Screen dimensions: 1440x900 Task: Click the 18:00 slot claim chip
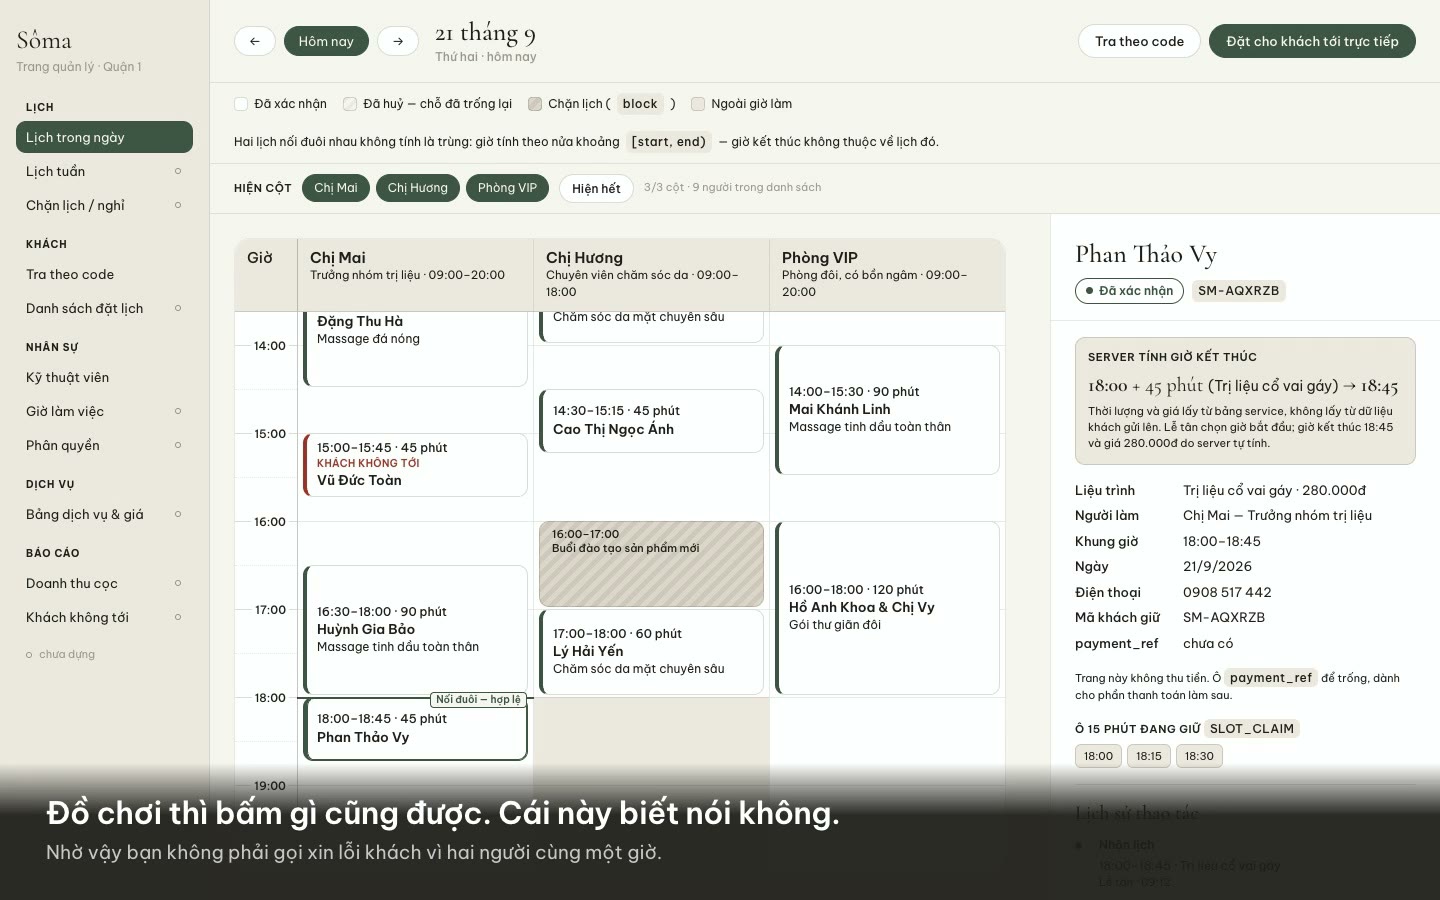1098,756
